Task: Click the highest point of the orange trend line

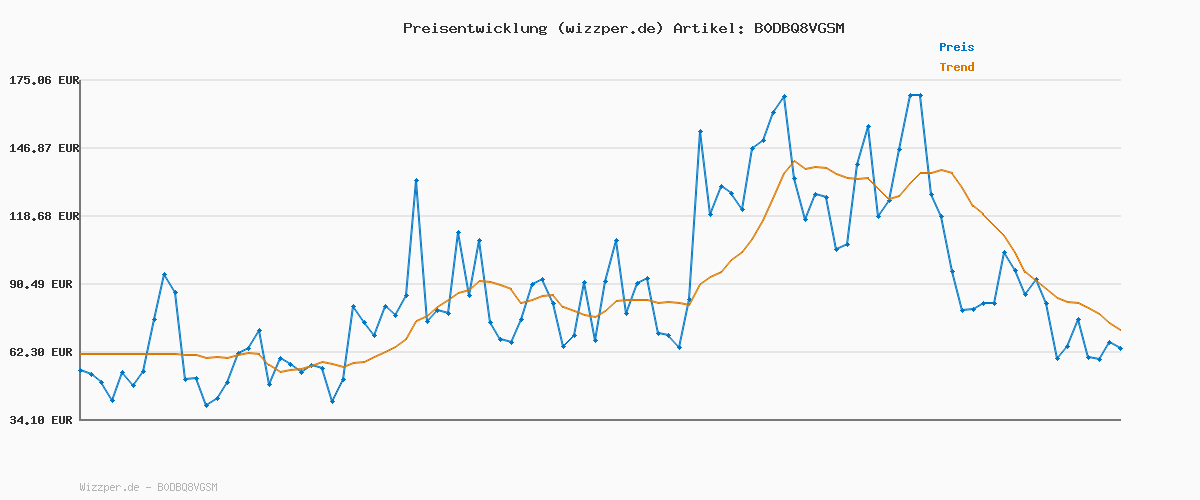Action: (x=794, y=161)
